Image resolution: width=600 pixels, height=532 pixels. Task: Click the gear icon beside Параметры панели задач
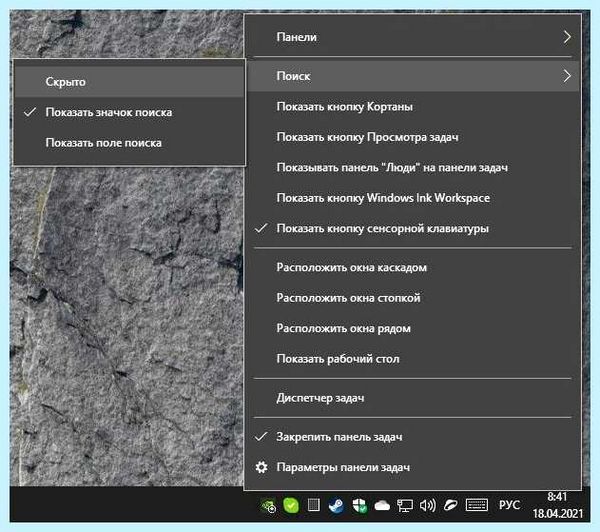pyautogui.click(x=261, y=467)
